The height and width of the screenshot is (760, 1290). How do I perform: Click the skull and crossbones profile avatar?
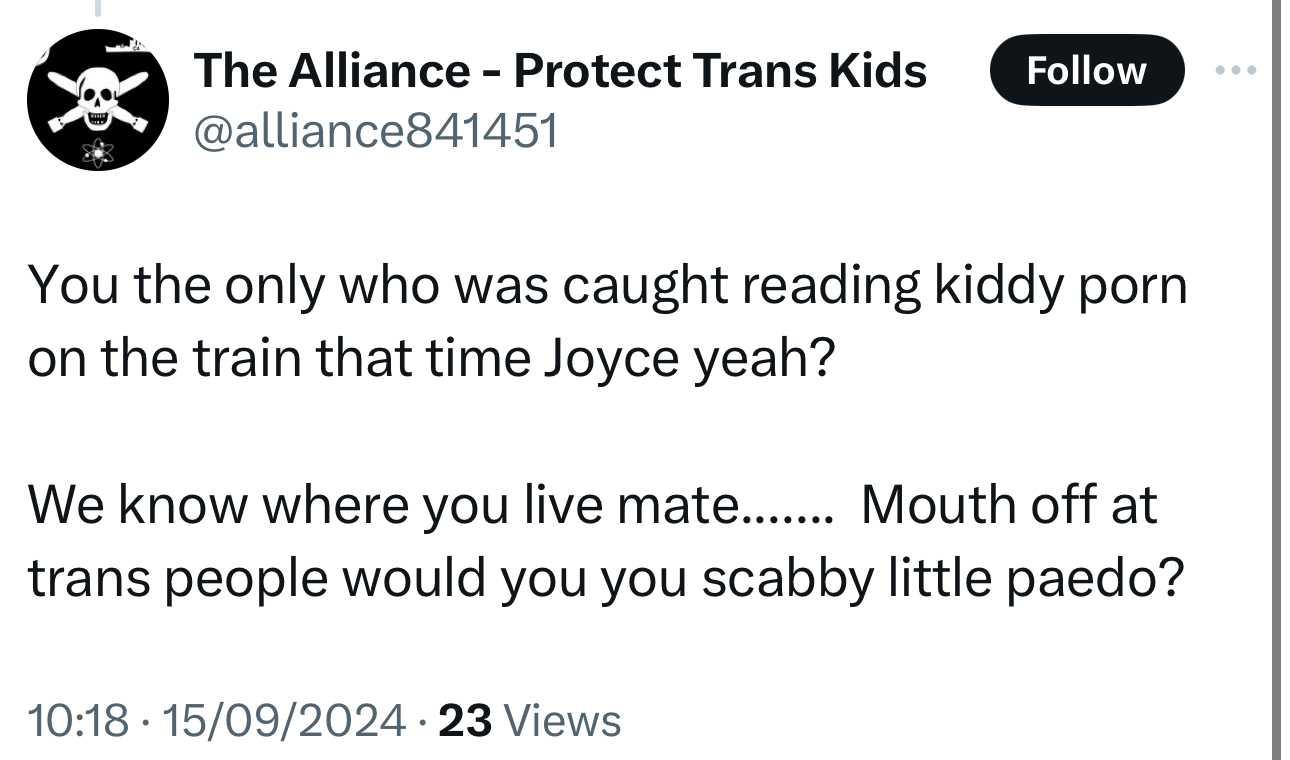tap(97, 100)
